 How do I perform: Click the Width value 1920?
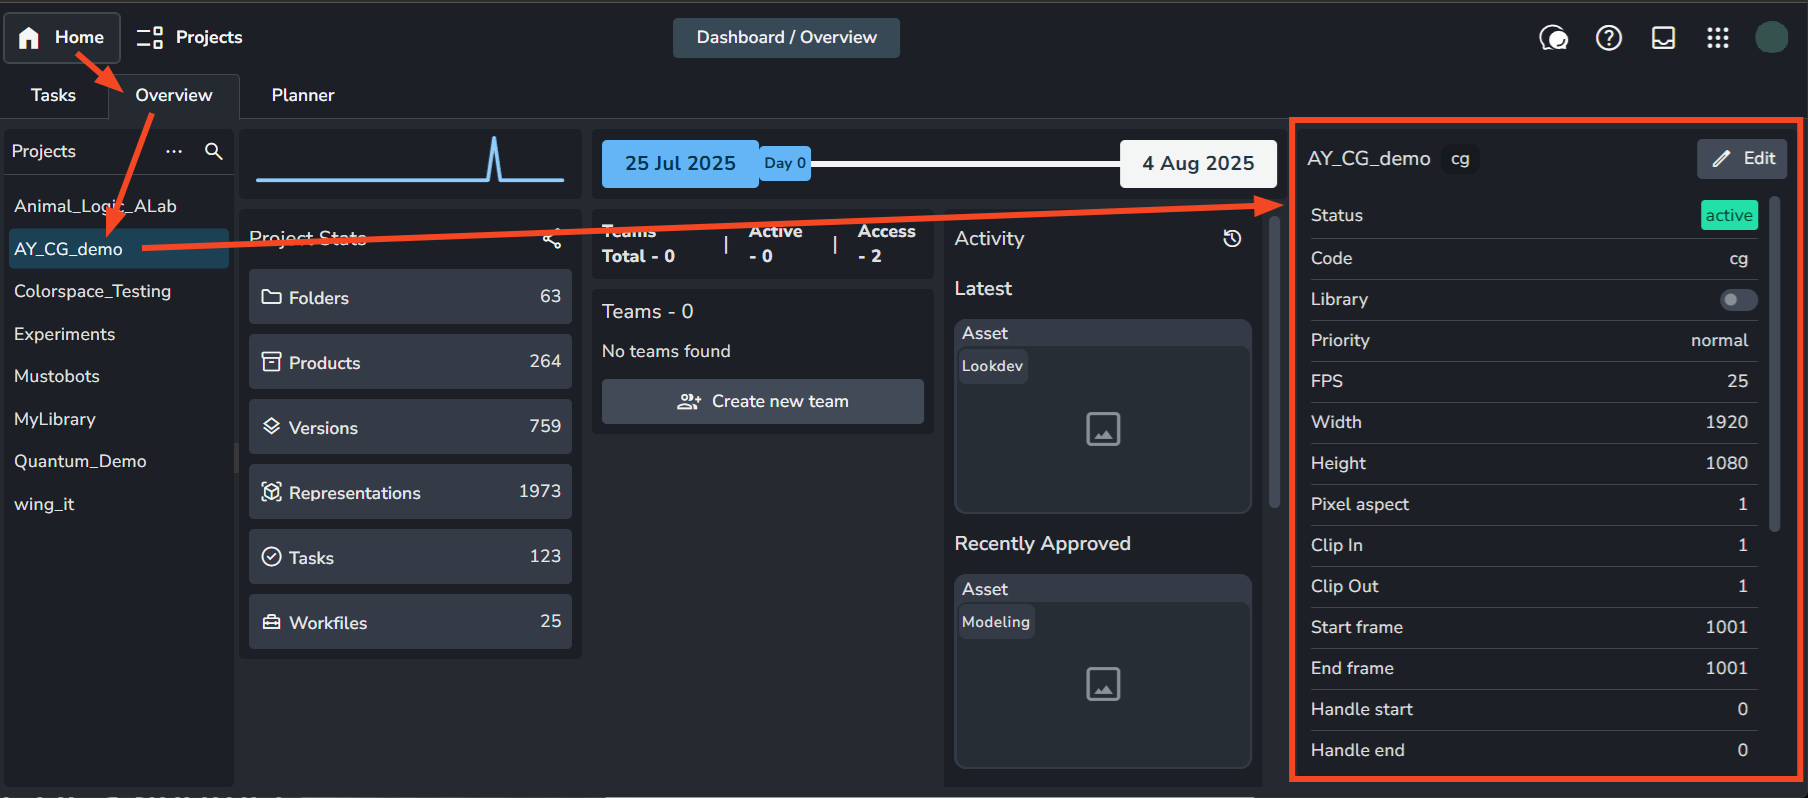click(1726, 422)
